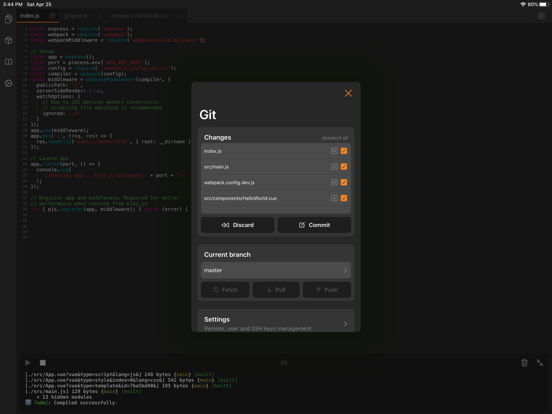Open the layout grid icon at top right
The width and height of the screenshot is (552, 414).
(541, 16)
